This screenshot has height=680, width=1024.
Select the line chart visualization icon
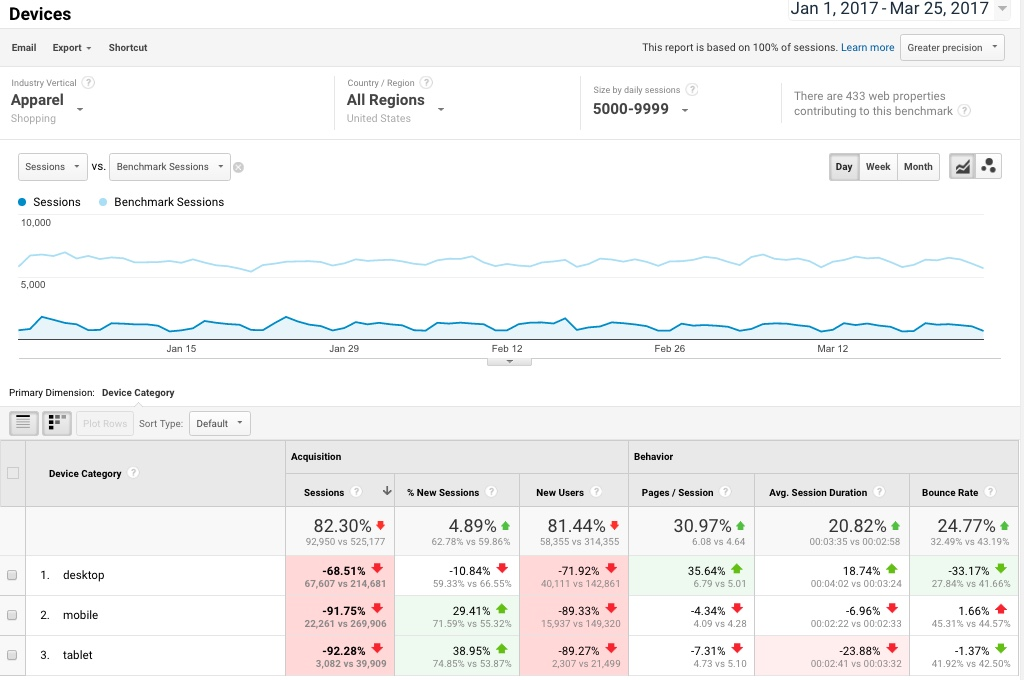[x=963, y=166]
